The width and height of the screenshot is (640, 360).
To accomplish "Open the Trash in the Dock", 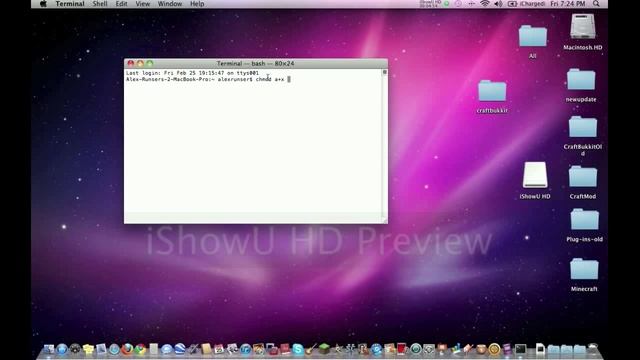I will coord(593,349).
